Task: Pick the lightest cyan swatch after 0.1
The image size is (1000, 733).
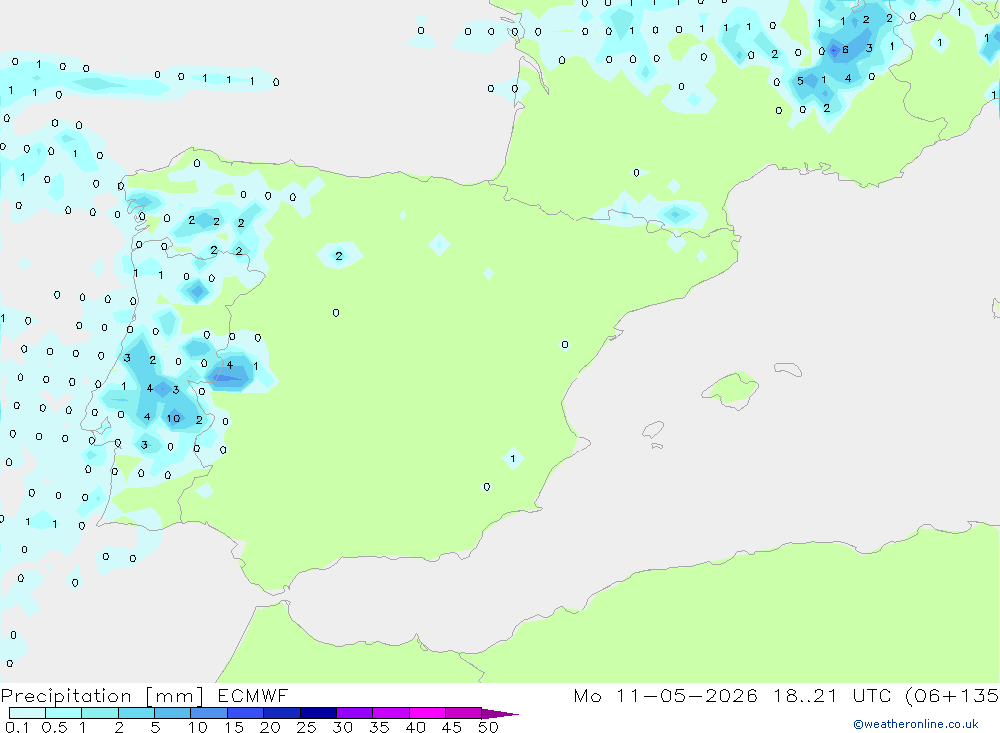Action: [27, 713]
